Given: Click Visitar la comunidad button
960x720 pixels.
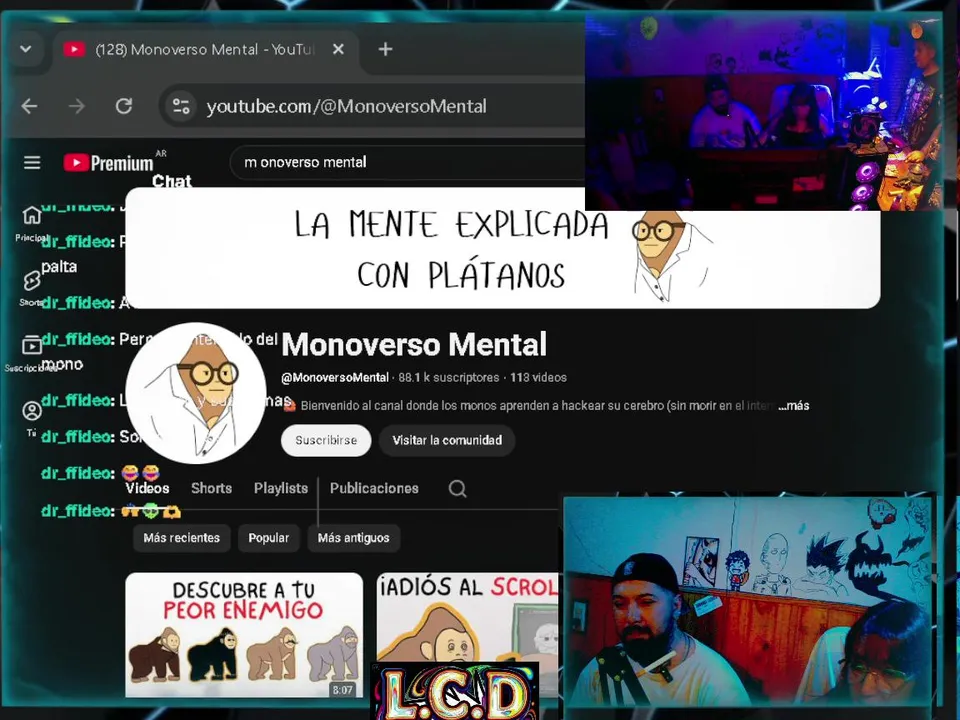Looking at the screenshot, I should (447, 440).
